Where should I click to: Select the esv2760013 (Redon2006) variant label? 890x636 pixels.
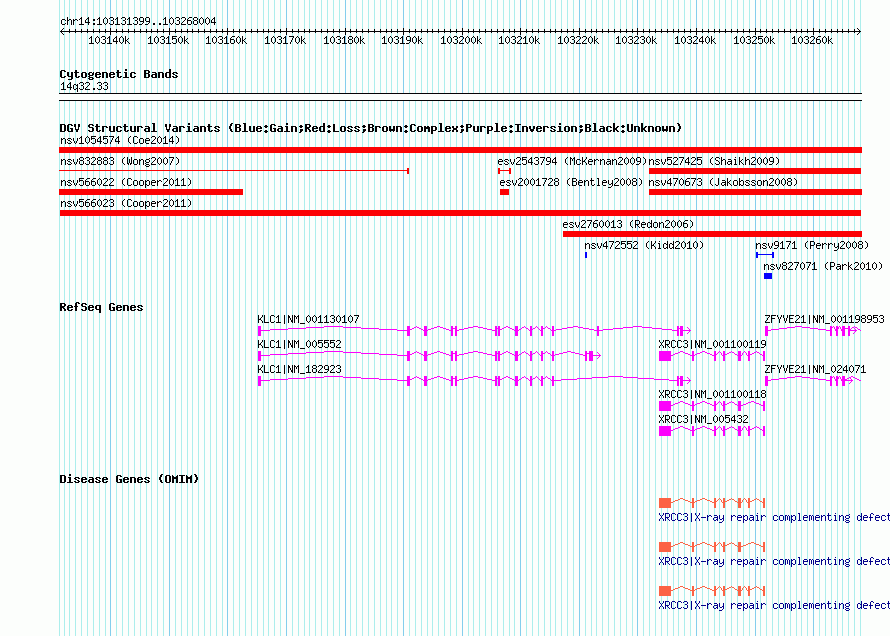click(x=628, y=224)
